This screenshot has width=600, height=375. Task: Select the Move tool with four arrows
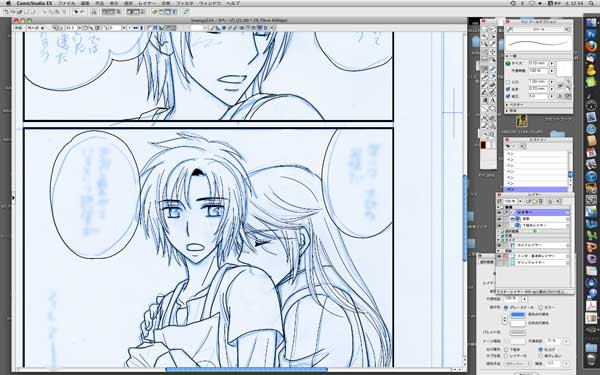click(492, 51)
